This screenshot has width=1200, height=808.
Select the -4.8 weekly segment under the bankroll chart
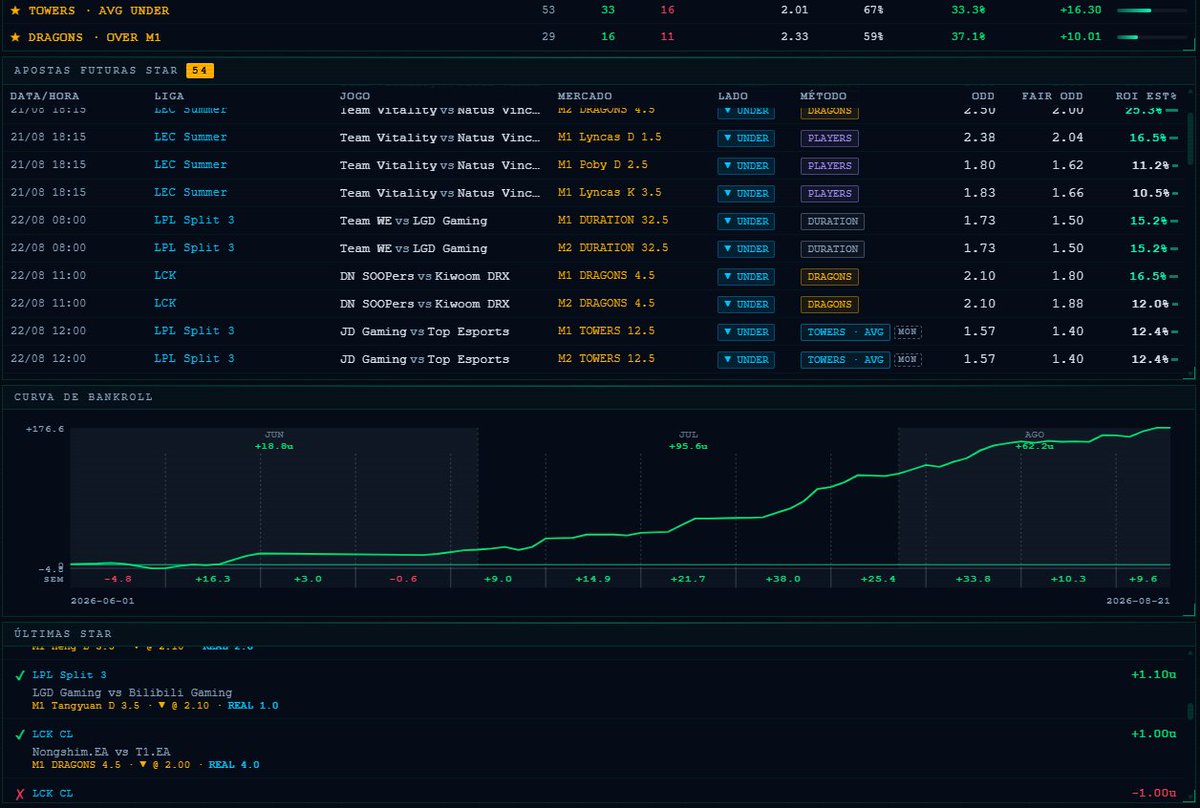(118, 578)
